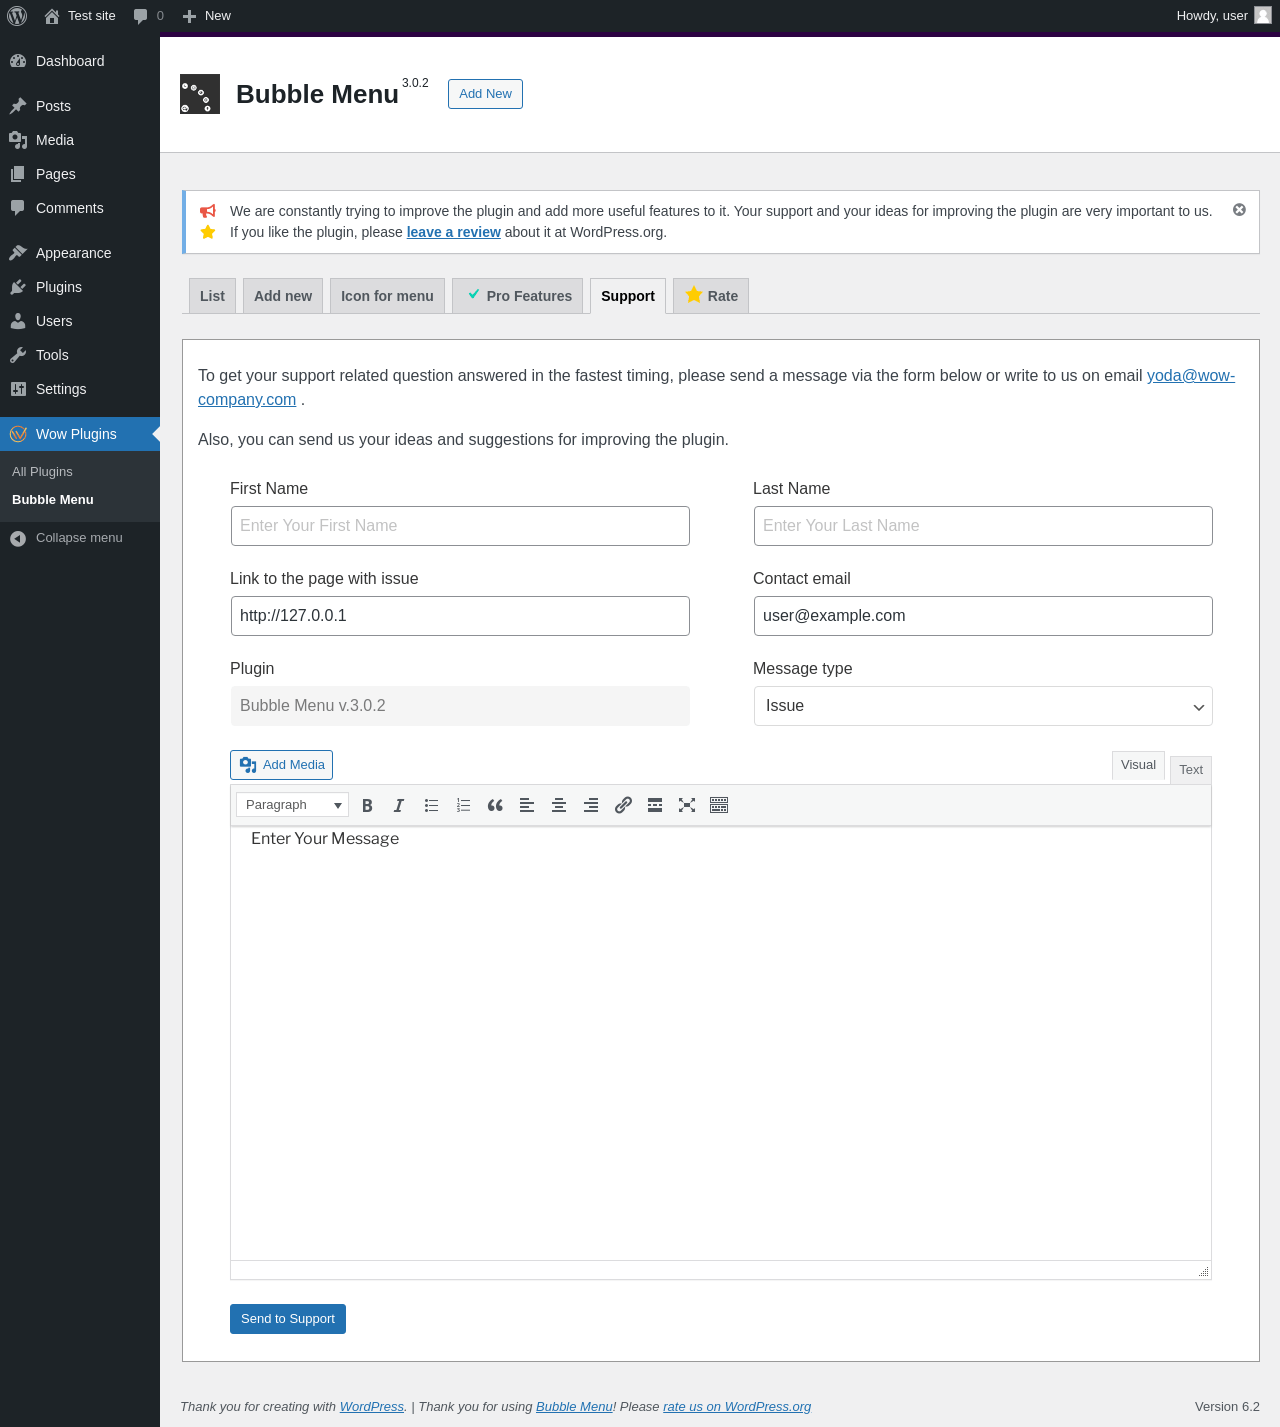Click the Bubble Menu plugin logo
The width and height of the screenshot is (1280, 1427).
pyautogui.click(x=200, y=94)
